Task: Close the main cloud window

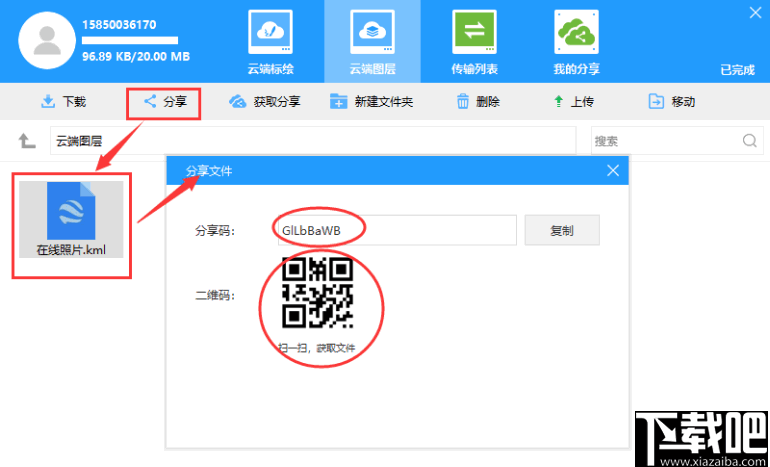Action: click(x=755, y=13)
